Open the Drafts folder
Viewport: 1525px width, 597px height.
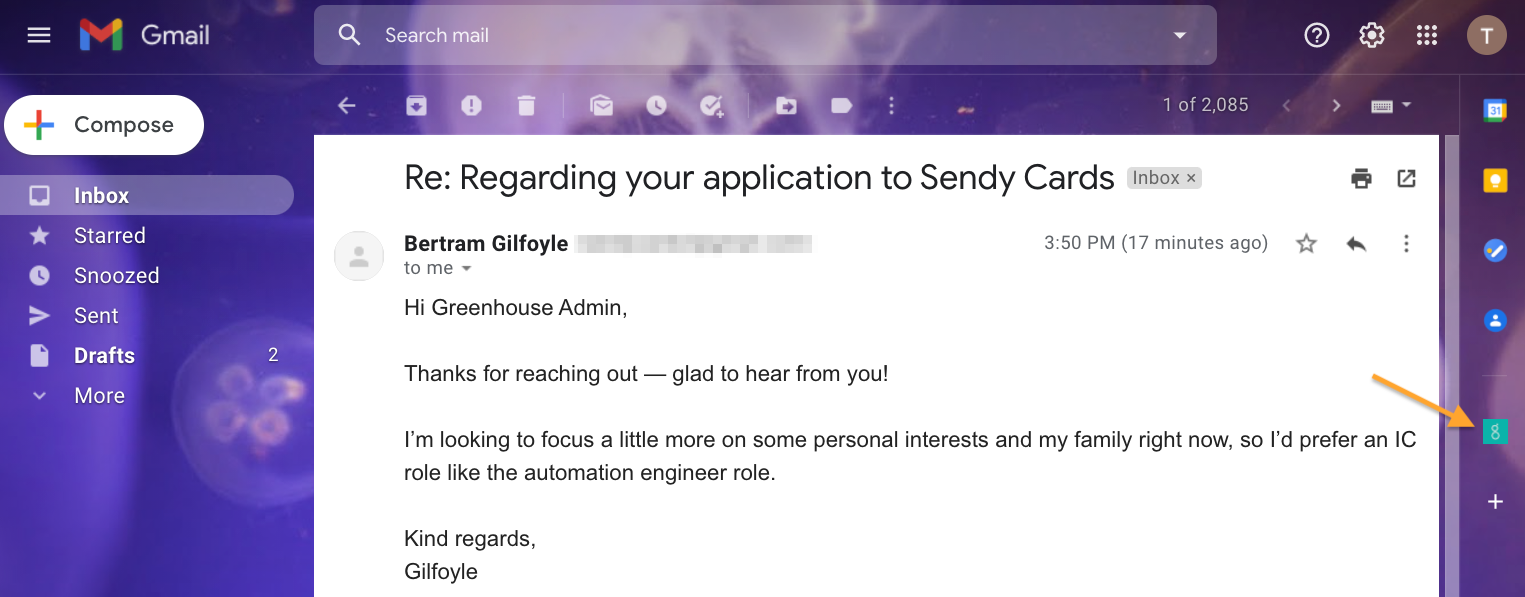(104, 356)
